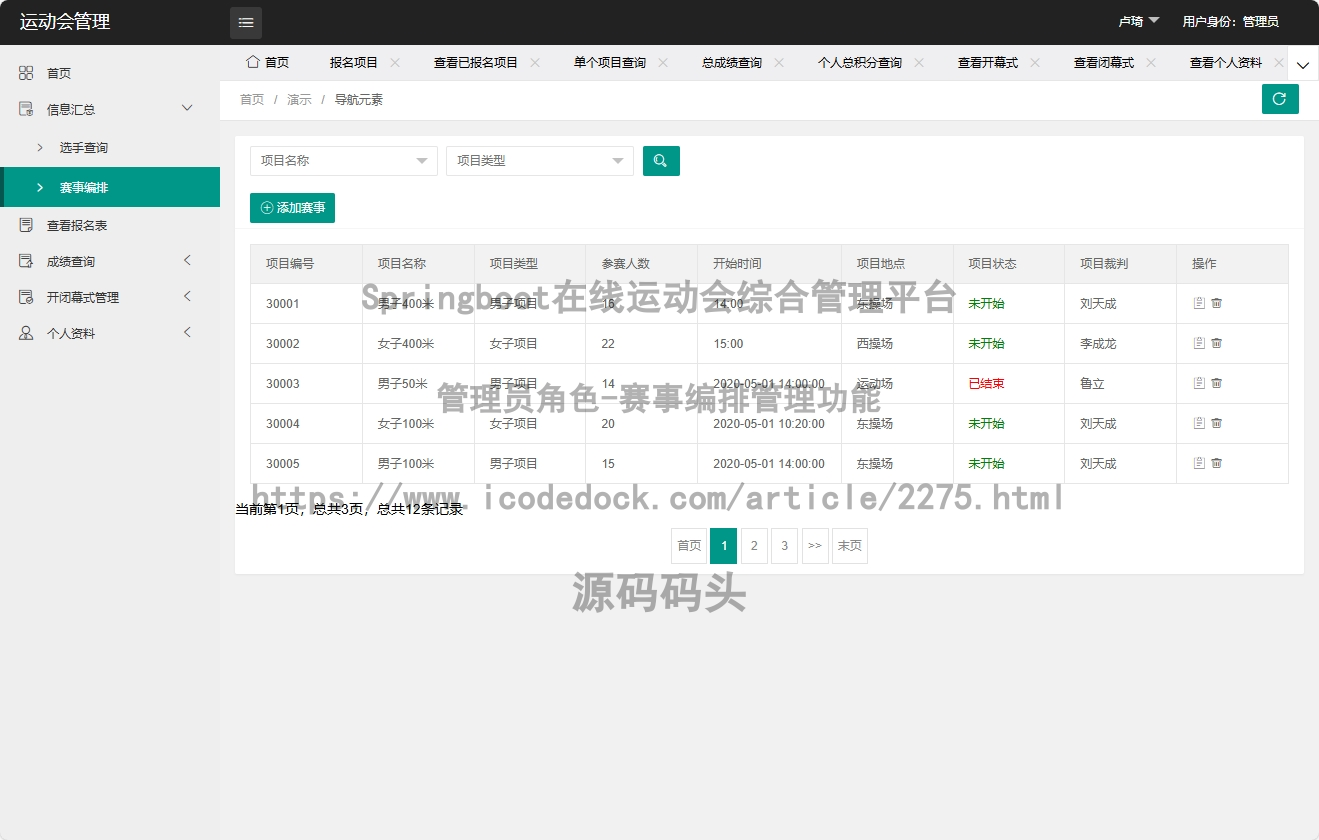Expand the 个人资料 sidebar menu
The height and width of the screenshot is (840, 1319).
[187, 332]
